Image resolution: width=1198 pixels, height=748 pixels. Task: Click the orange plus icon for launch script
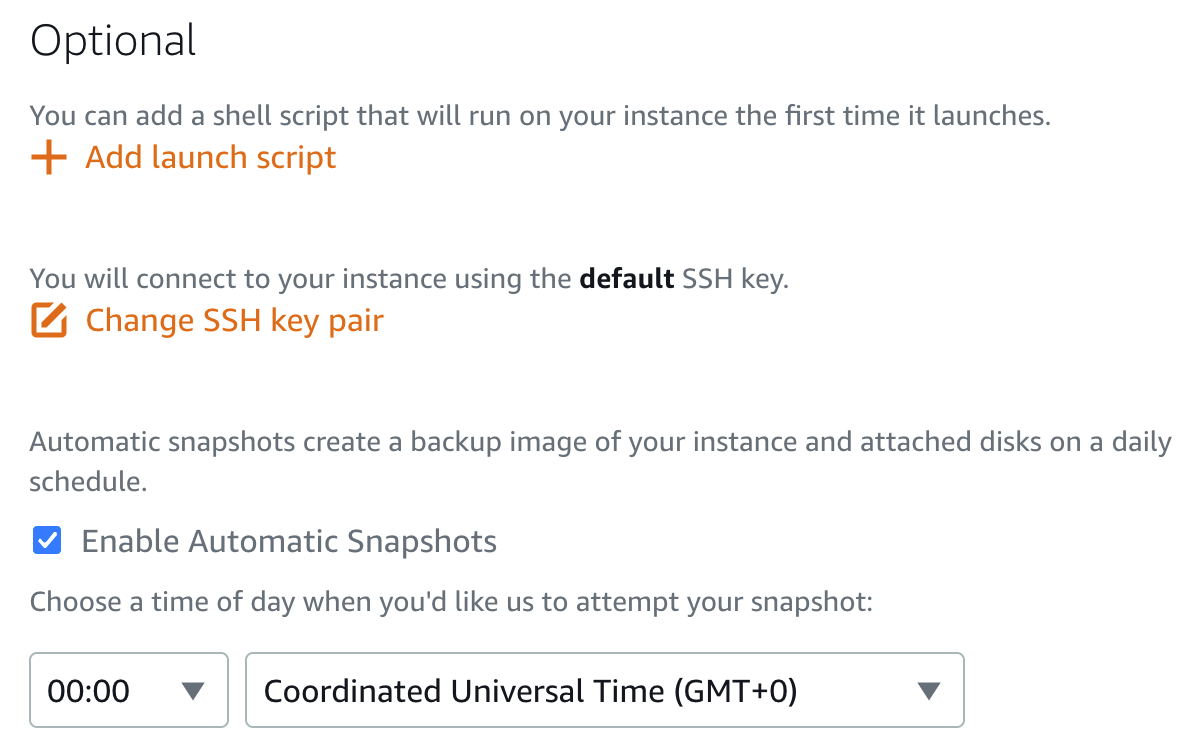point(48,158)
